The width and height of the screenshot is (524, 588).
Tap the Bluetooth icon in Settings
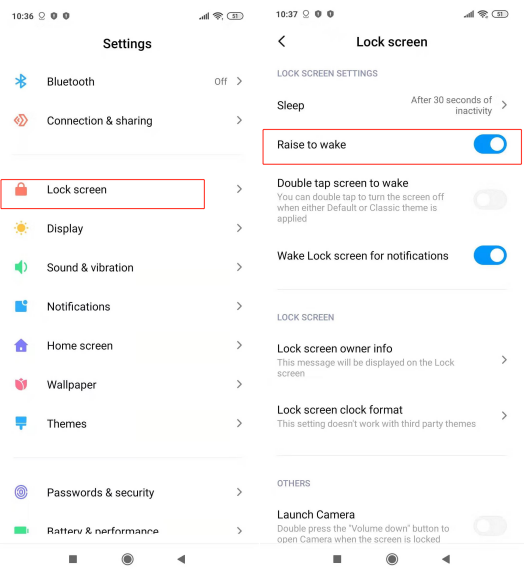pos(21,81)
